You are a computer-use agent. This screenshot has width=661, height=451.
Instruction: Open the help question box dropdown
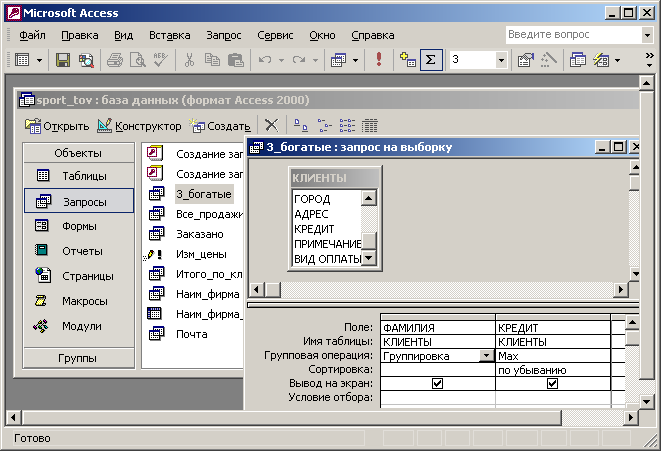click(648, 35)
